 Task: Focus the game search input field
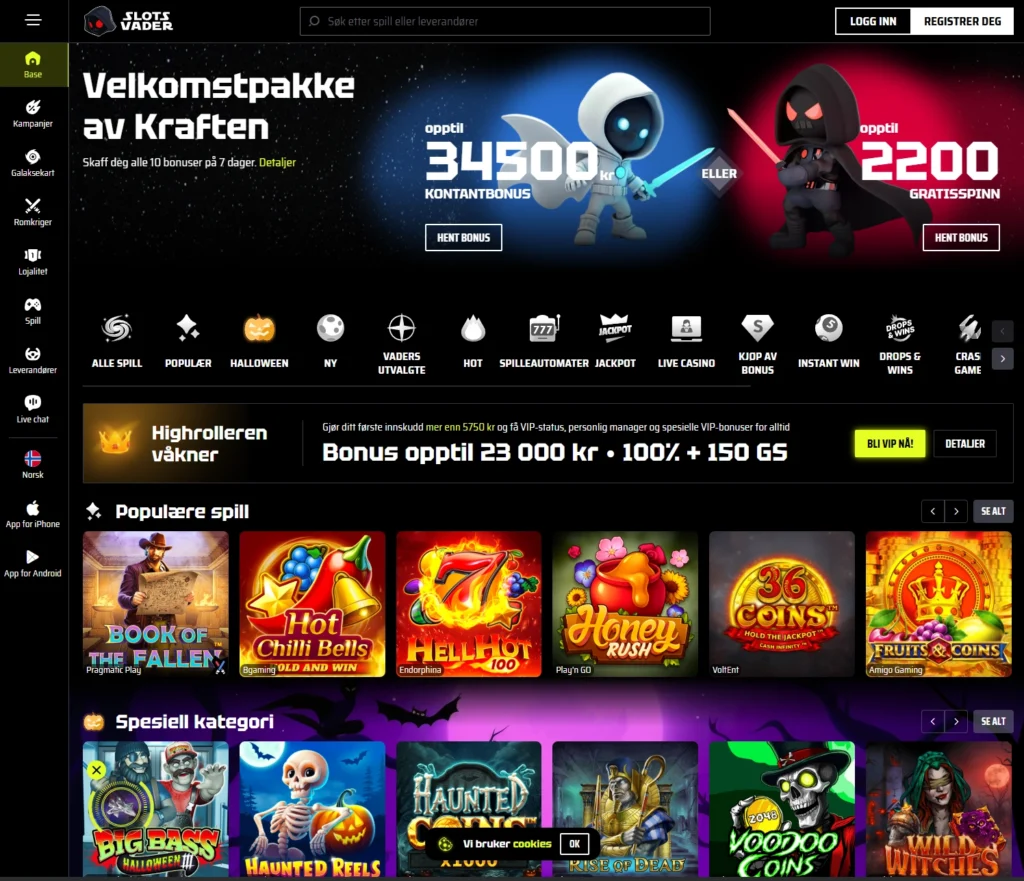pos(505,22)
